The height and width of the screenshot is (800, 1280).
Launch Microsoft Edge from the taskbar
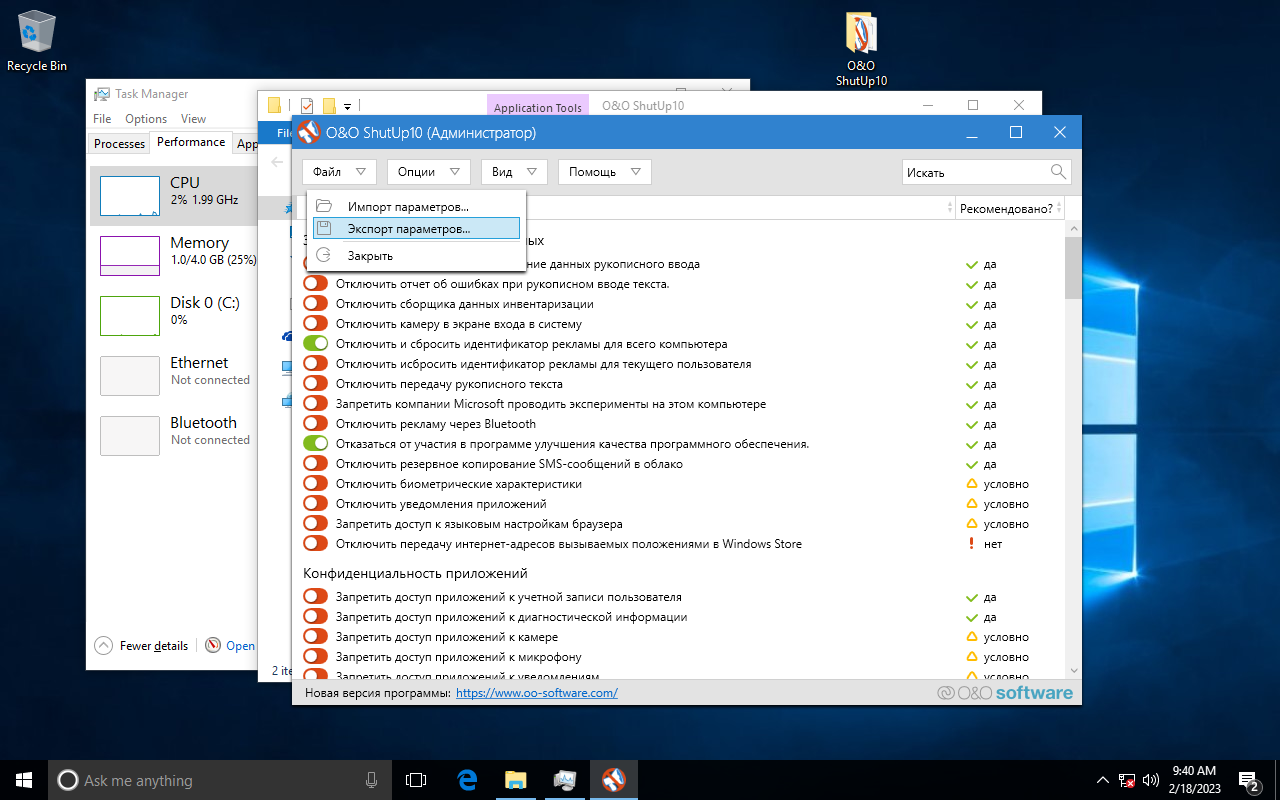tap(467, 780)
